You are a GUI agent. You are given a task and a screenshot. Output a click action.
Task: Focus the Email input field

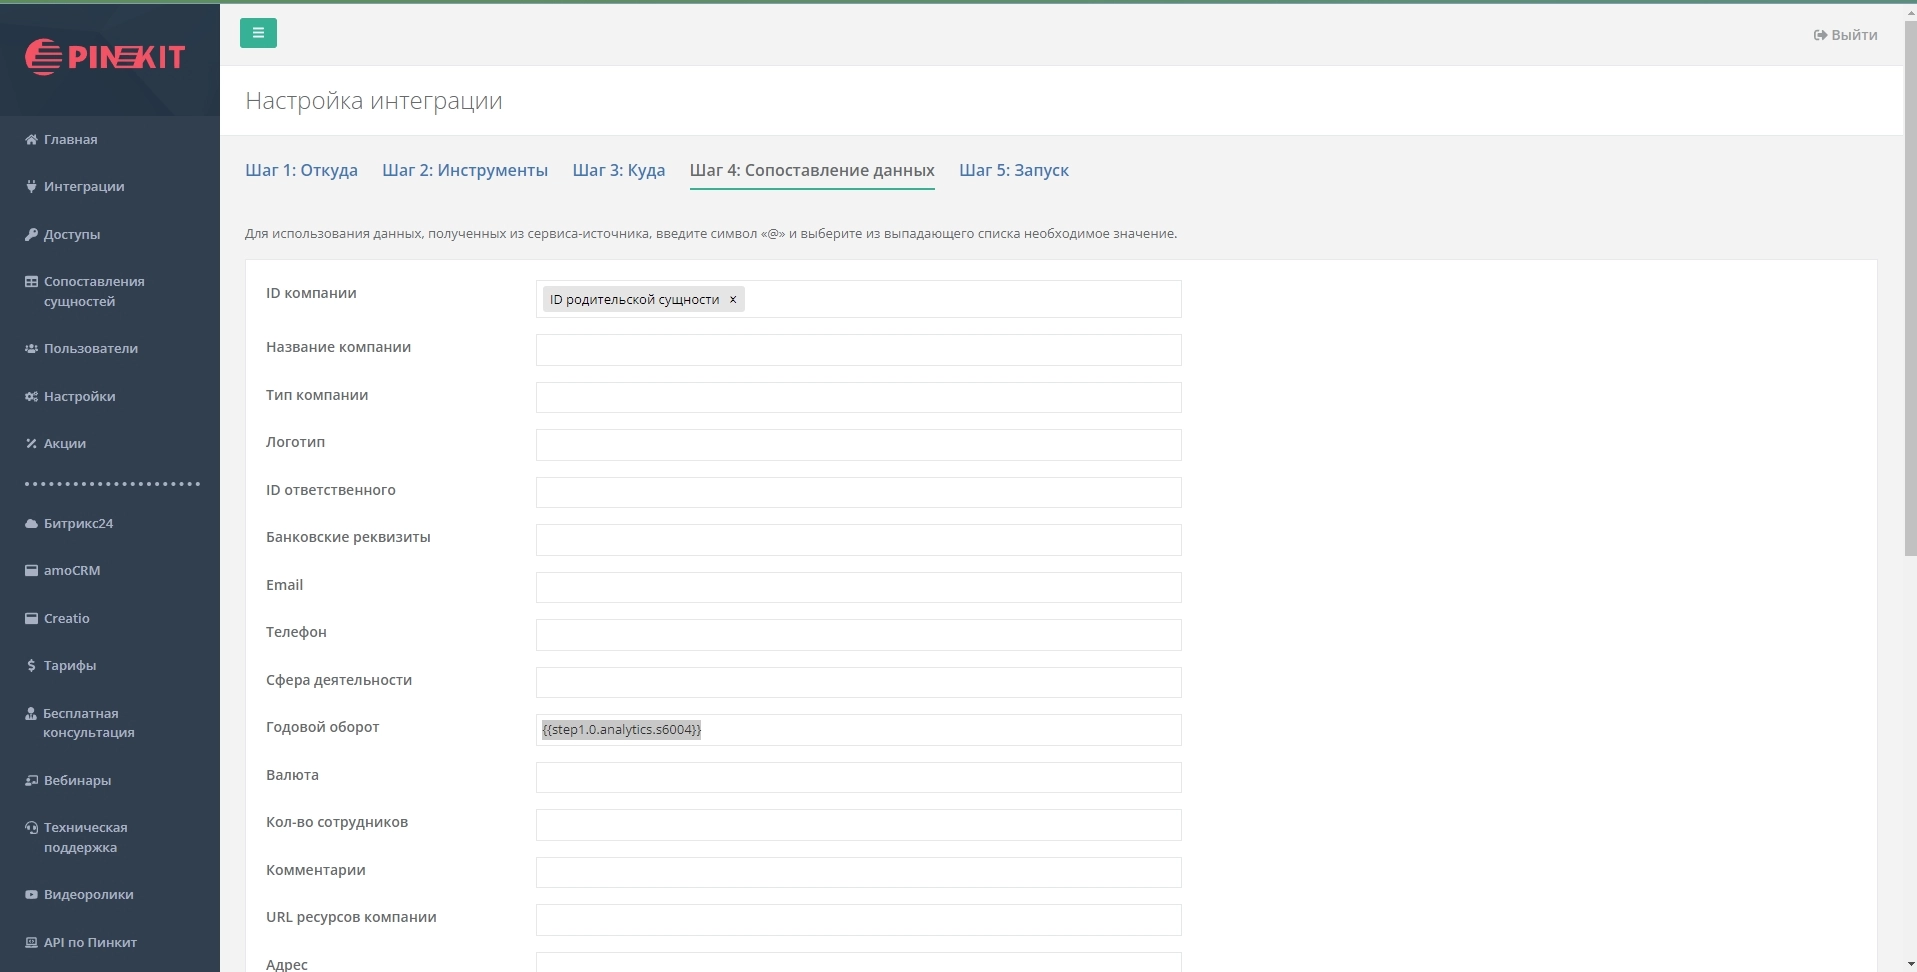pos(858,587)
